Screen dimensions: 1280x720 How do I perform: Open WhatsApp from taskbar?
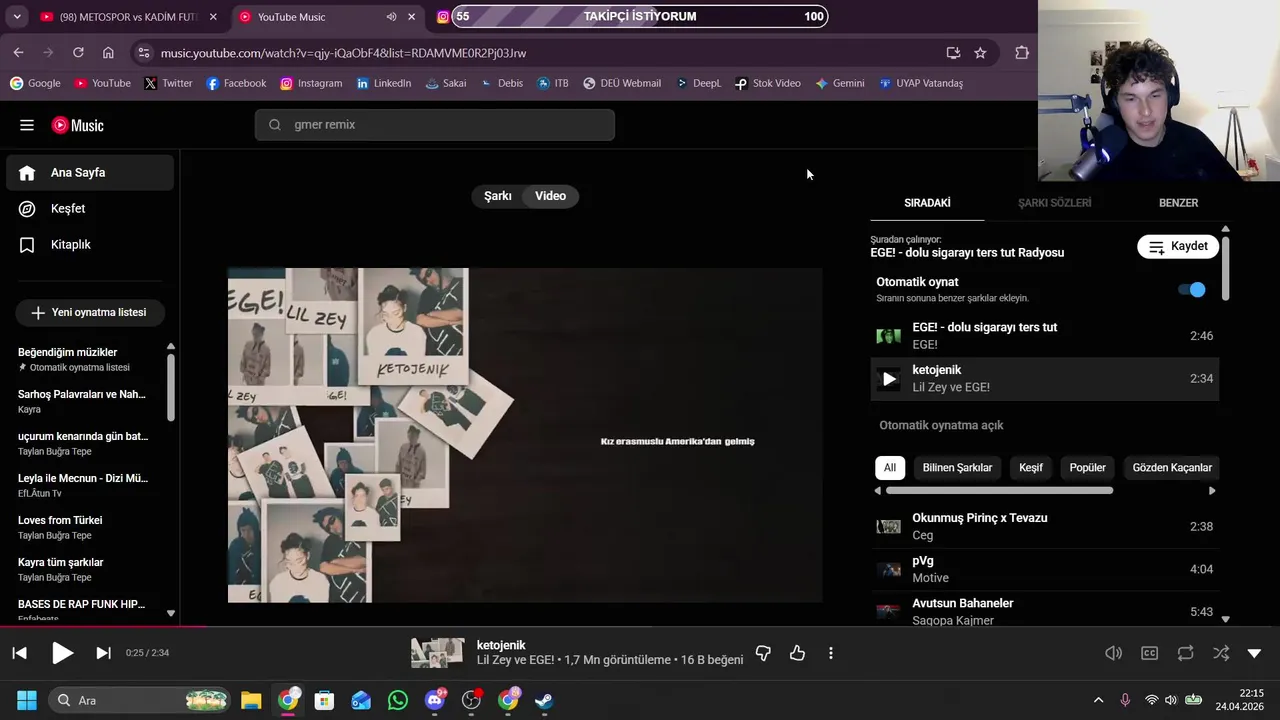click(x=398, y=700)
